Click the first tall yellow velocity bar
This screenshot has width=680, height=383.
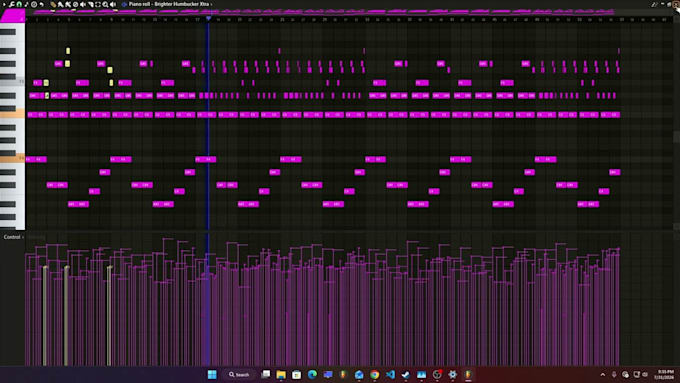45,316
